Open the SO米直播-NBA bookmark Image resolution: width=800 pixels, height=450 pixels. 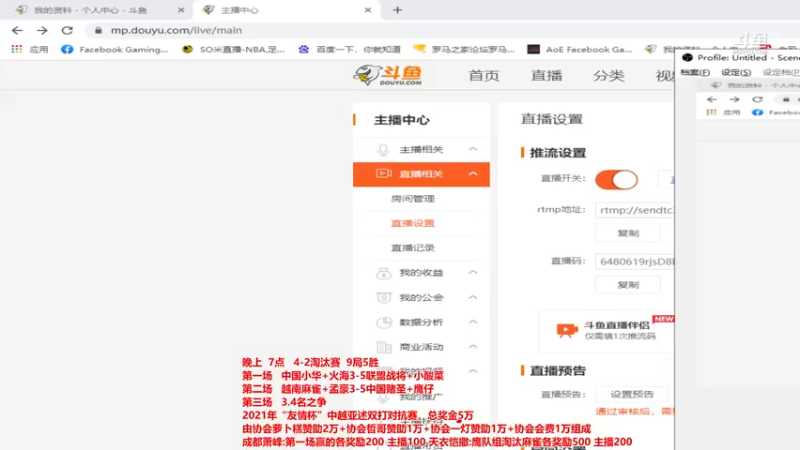(234, 49)
